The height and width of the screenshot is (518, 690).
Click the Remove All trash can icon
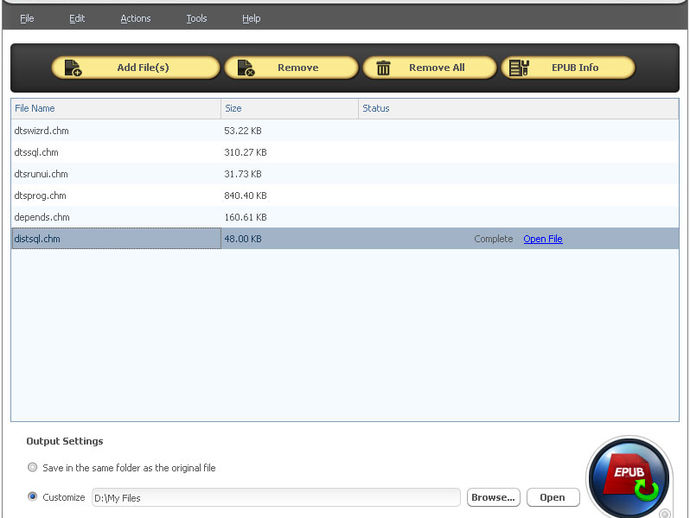[383, 68]
